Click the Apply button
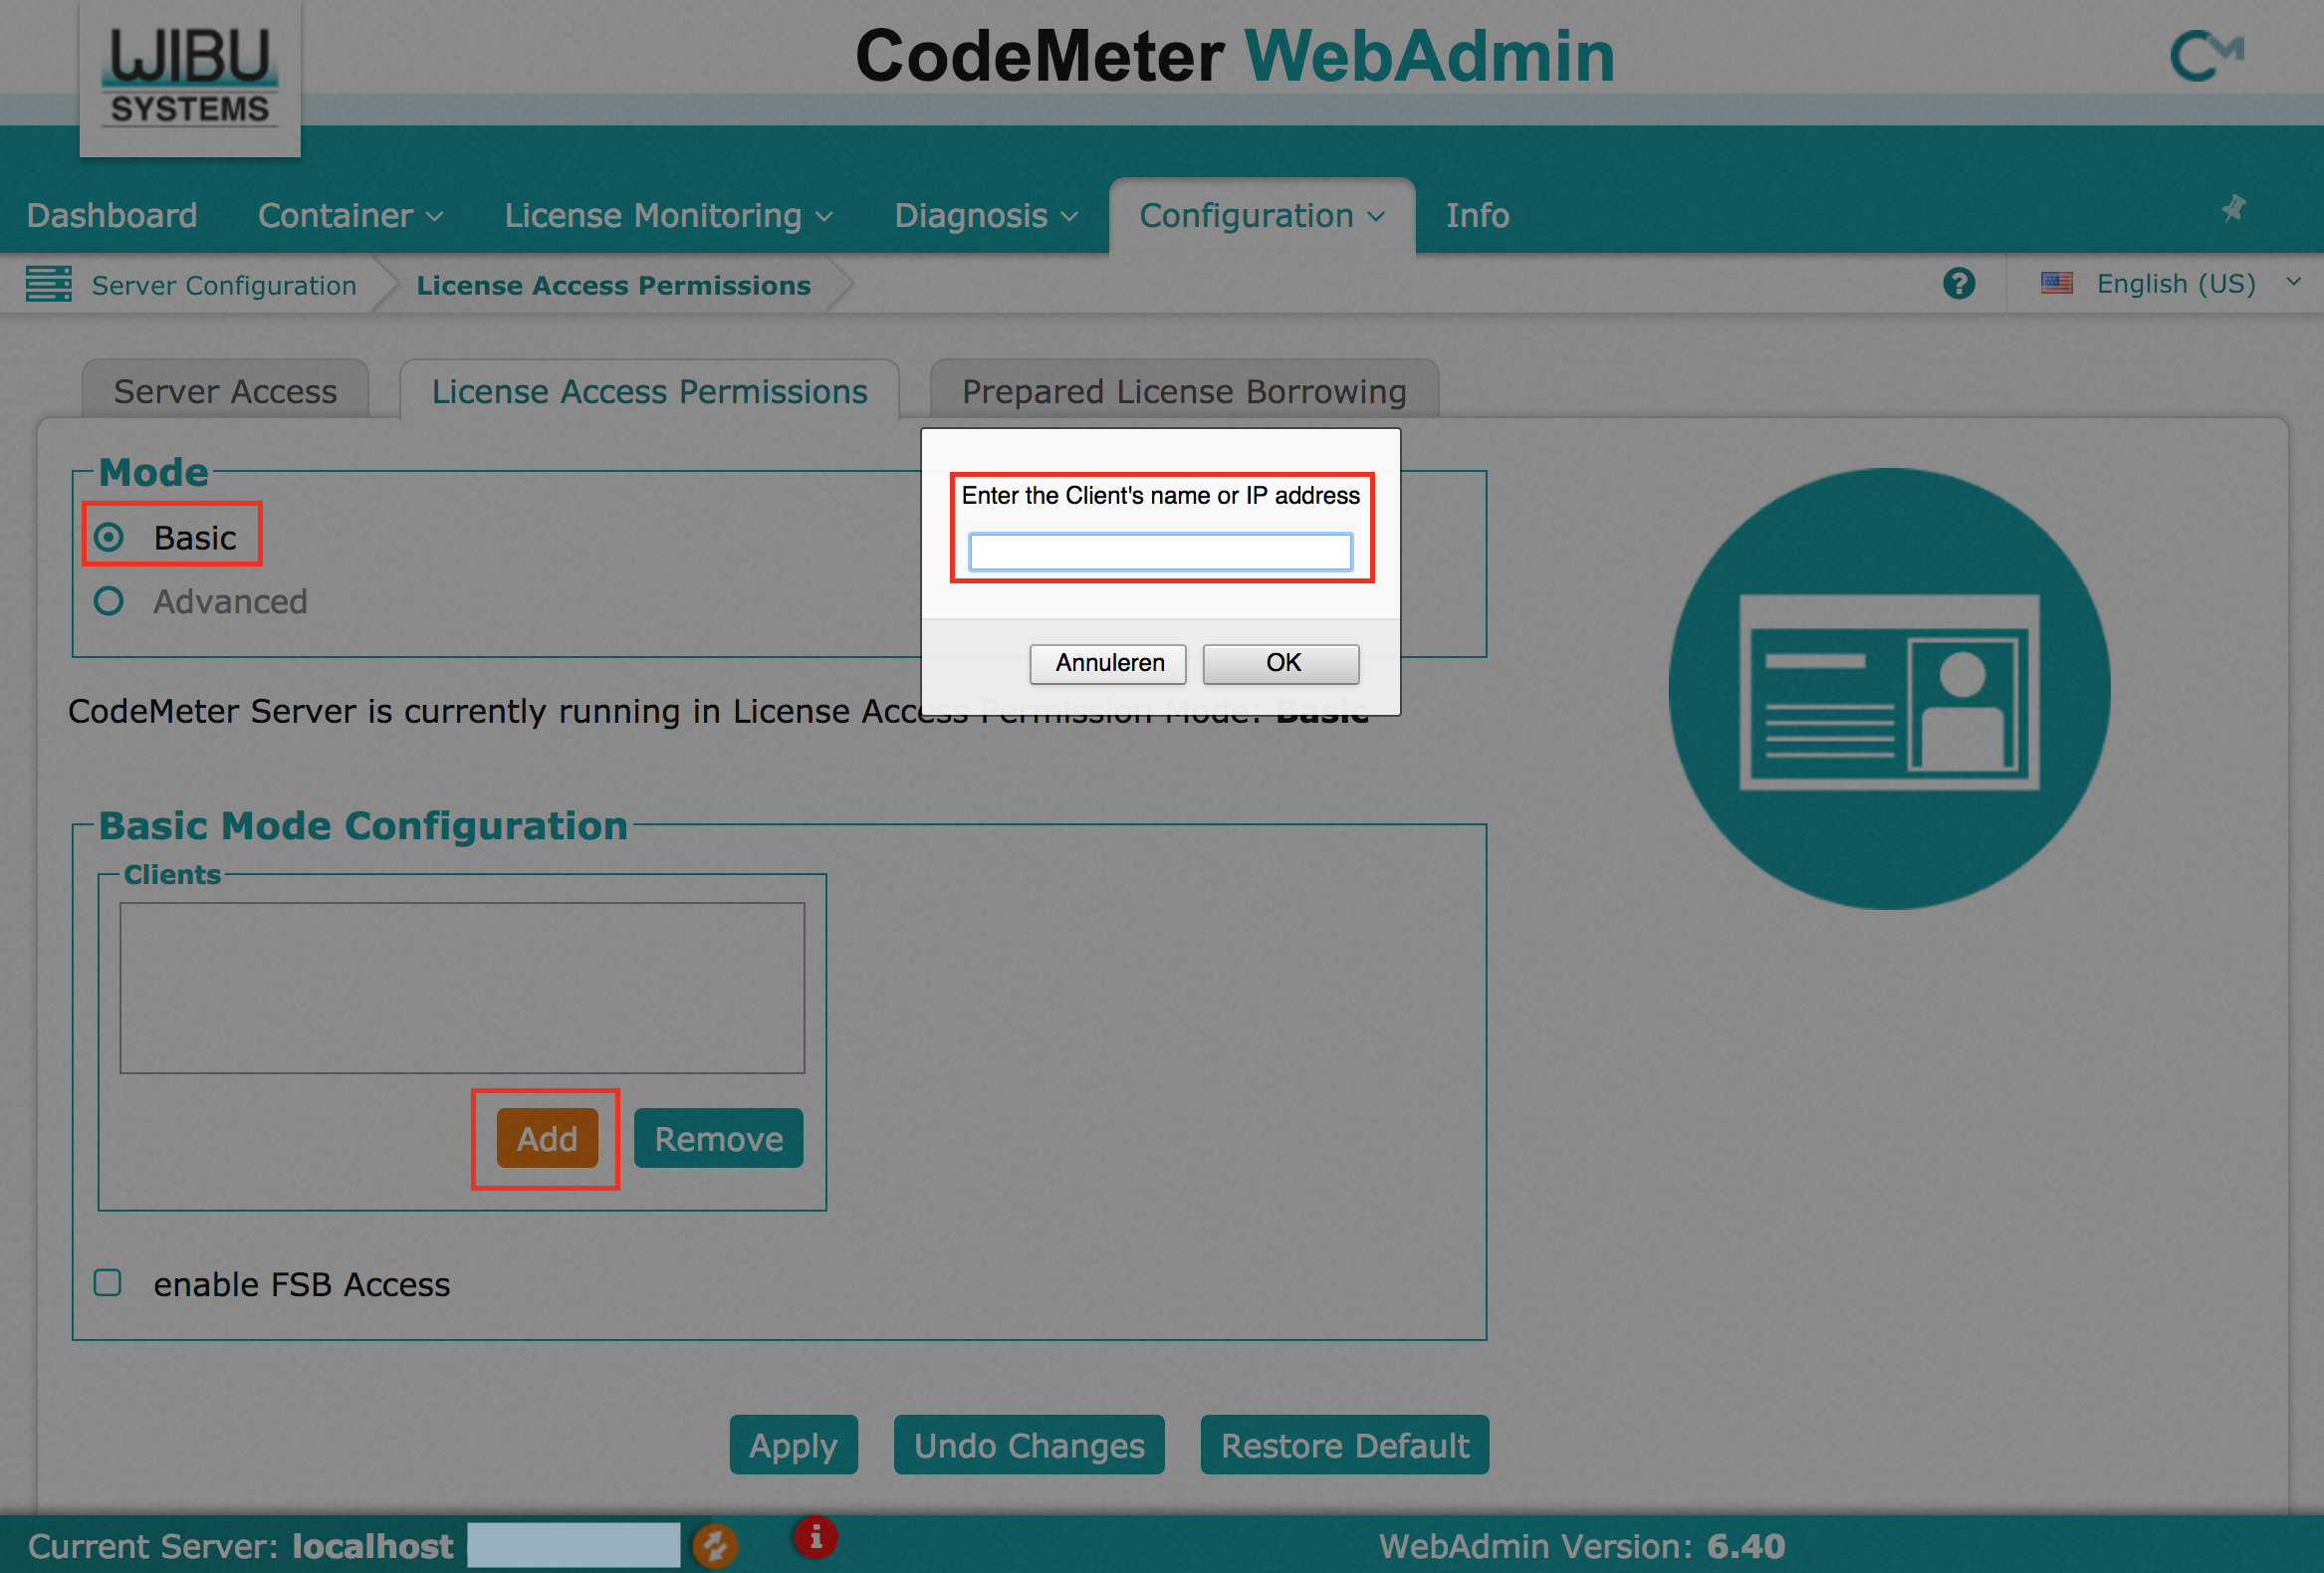This screenshot has width=2324, height=1573. pyautogui.click(x=793, y=1445)
